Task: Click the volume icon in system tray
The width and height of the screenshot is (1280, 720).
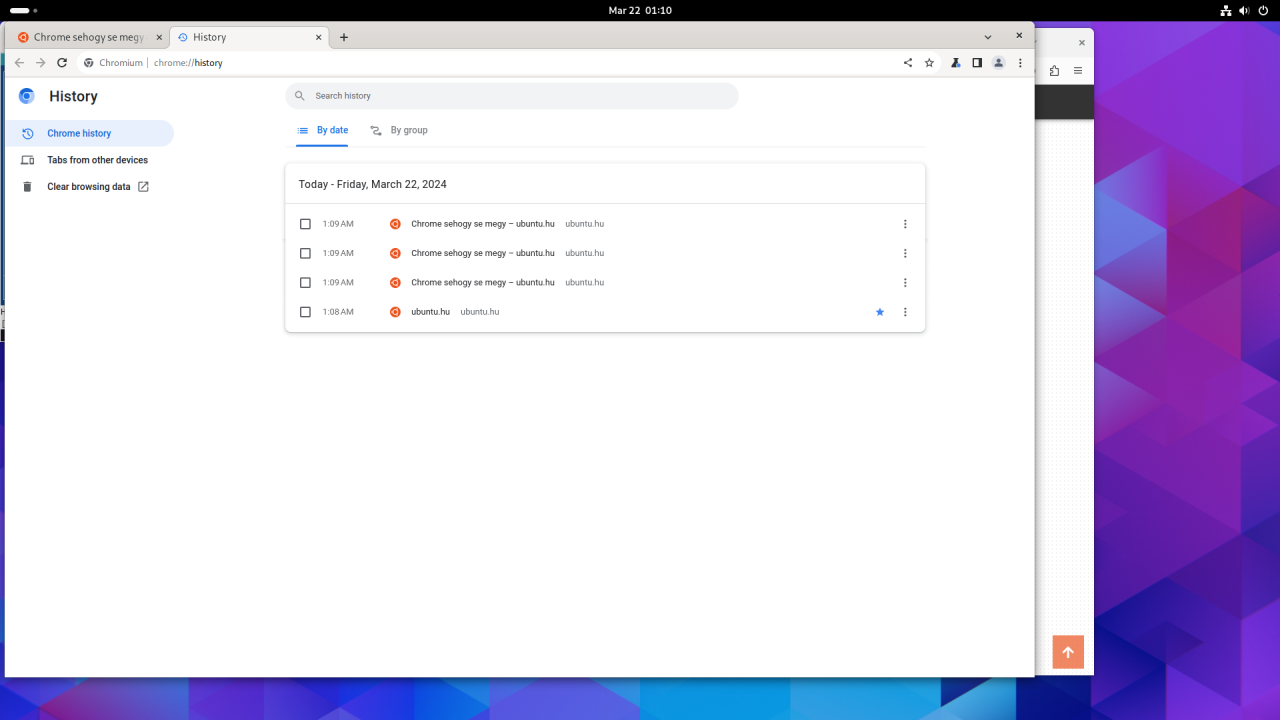Action: point(1245,10)
